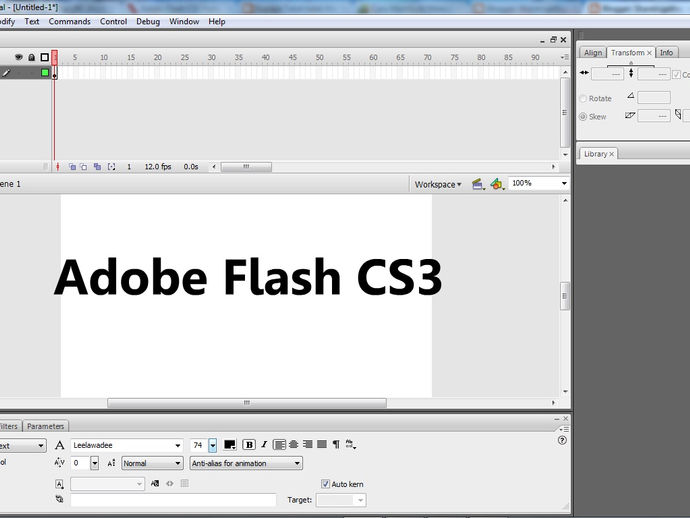Close the Transform panel tab
Screen dimensions: 690x518
point(649,53)
